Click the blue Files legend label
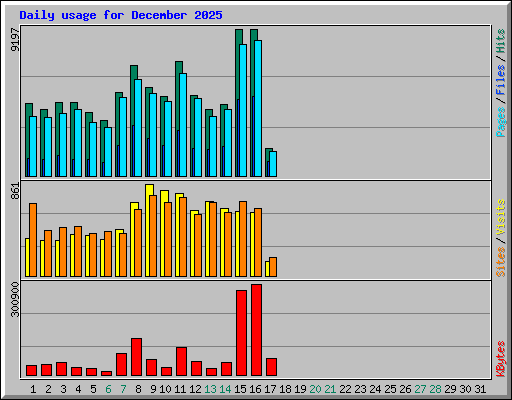The height and width of the screenshot is (400, 512). coord(501,80)
